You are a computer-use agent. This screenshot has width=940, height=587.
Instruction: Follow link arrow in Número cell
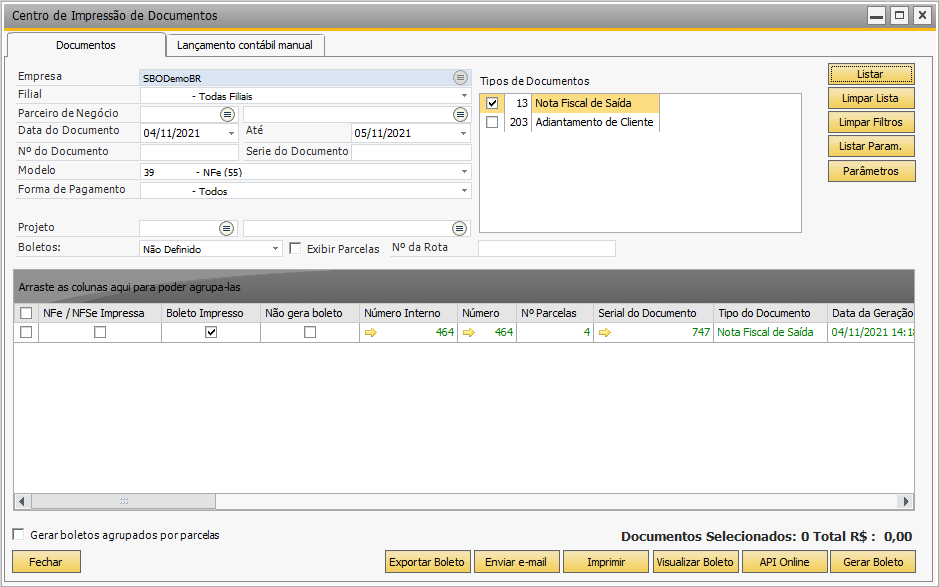(469, 332)
